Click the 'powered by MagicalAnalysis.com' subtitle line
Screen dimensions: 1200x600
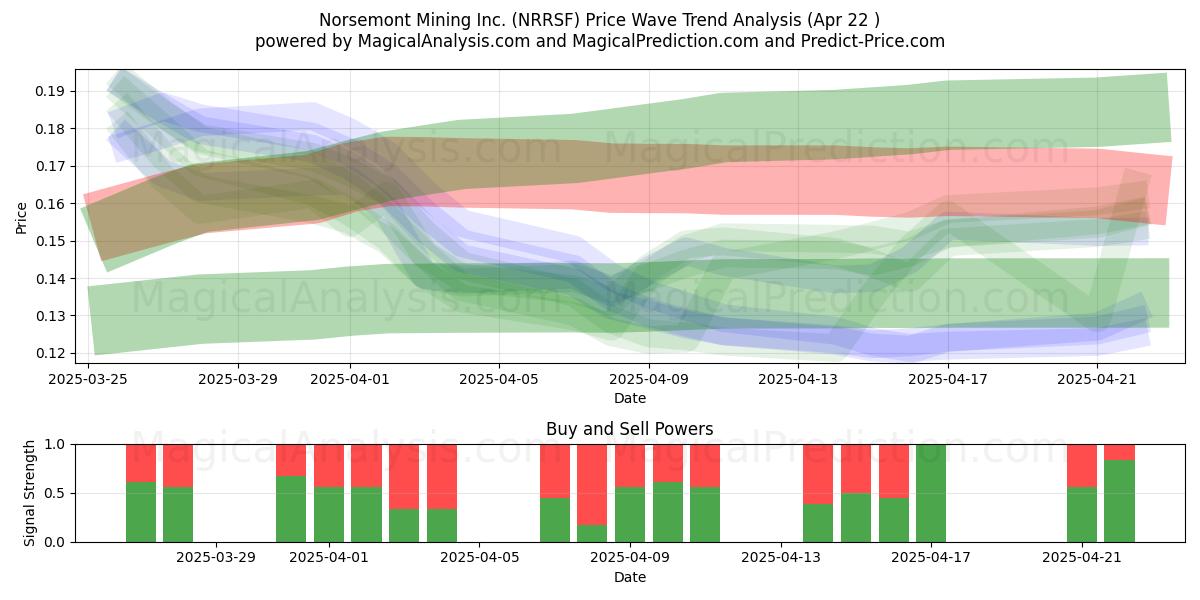pos(600,41)
